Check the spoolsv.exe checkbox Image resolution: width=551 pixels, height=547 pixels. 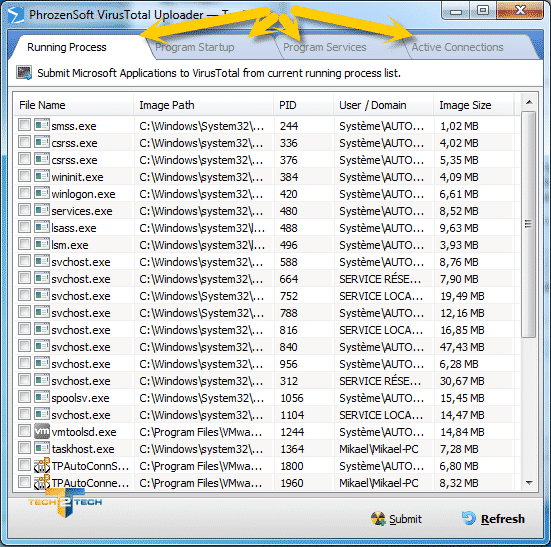(24, 396)
